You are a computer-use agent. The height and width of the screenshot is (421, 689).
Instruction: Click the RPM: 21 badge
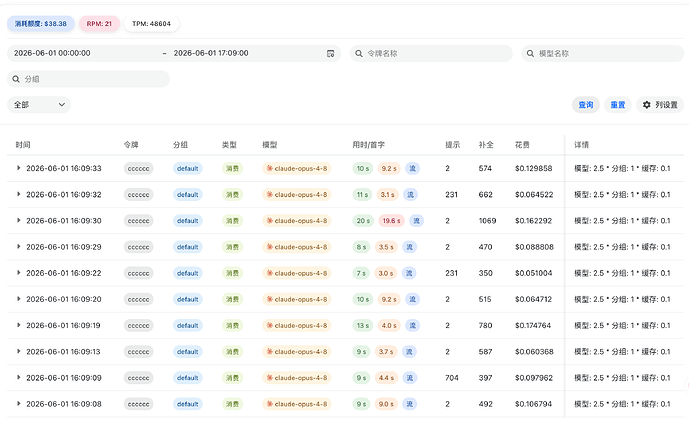tap(99, 24)
